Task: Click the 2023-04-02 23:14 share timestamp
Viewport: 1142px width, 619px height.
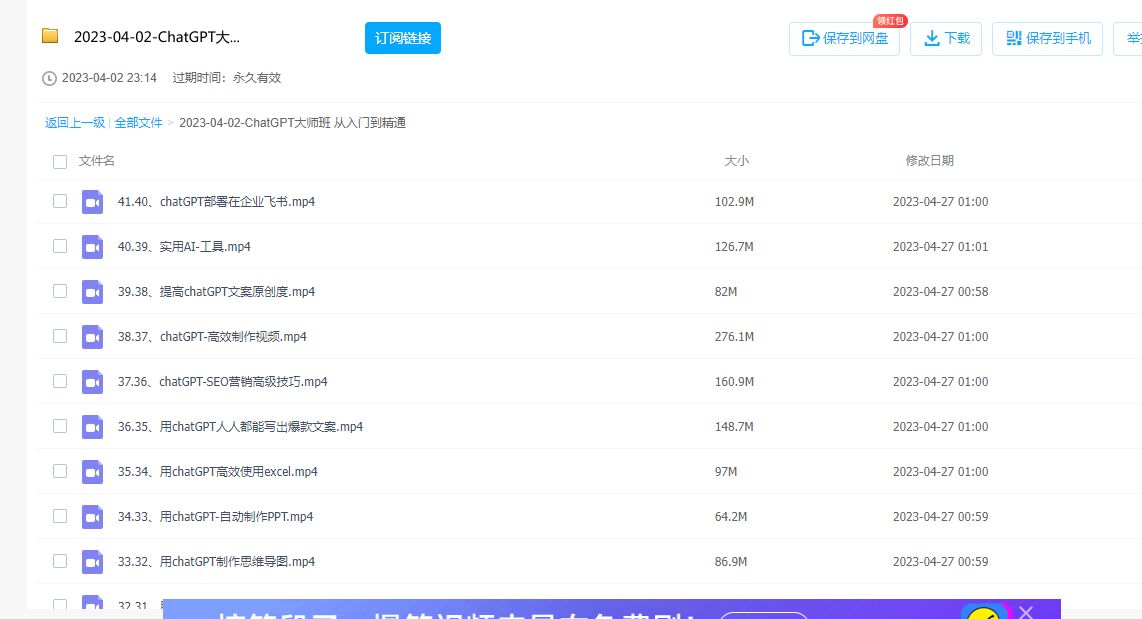Action: click(109, 78)
